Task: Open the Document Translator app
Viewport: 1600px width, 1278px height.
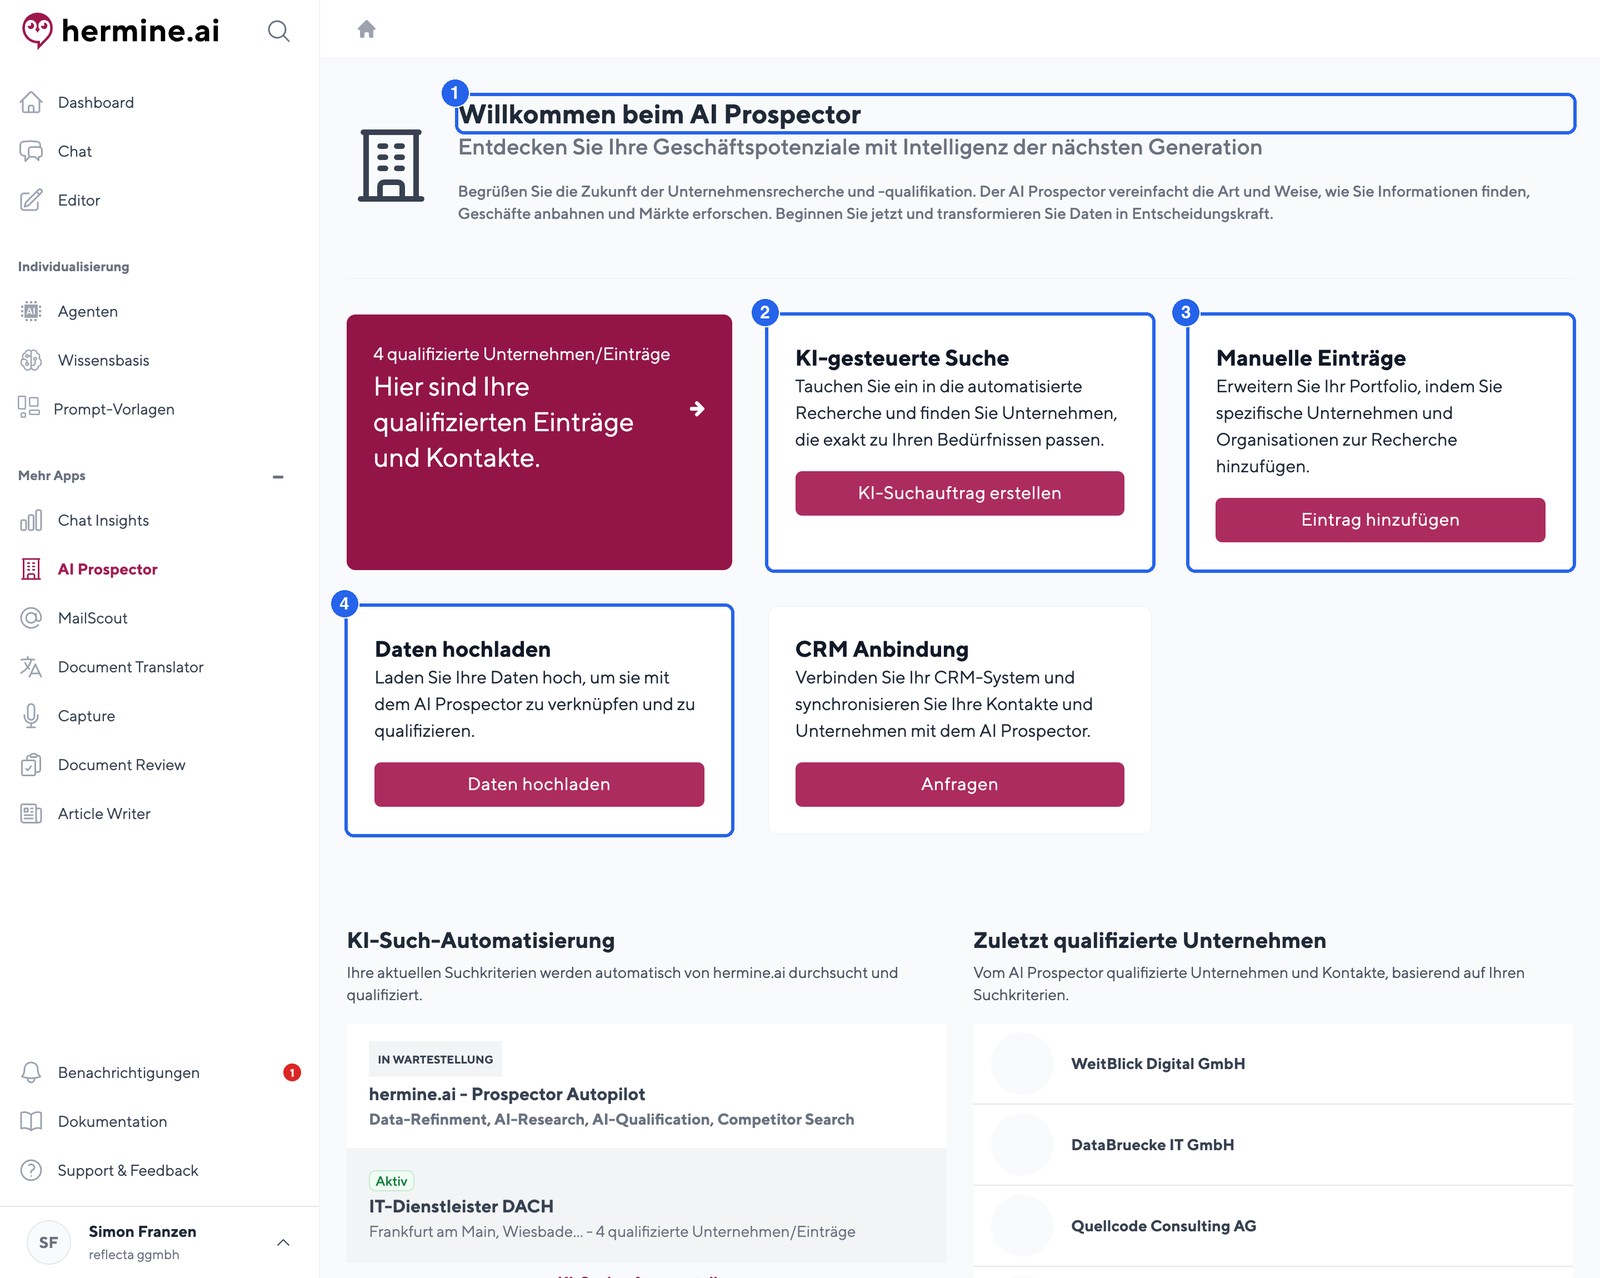Action: click(131, 667)
